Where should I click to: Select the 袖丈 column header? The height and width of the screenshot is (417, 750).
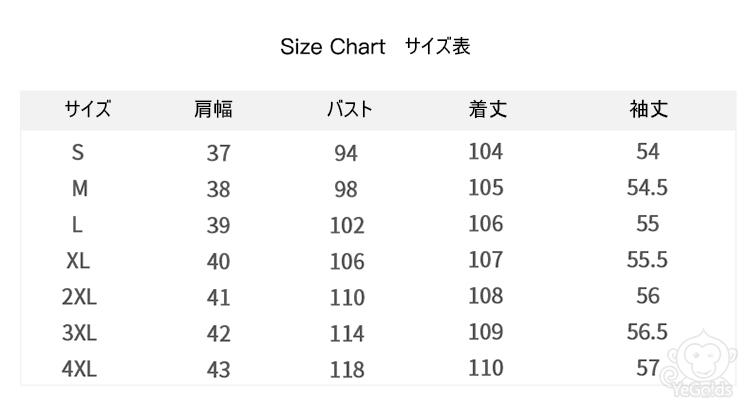point(648,109)
